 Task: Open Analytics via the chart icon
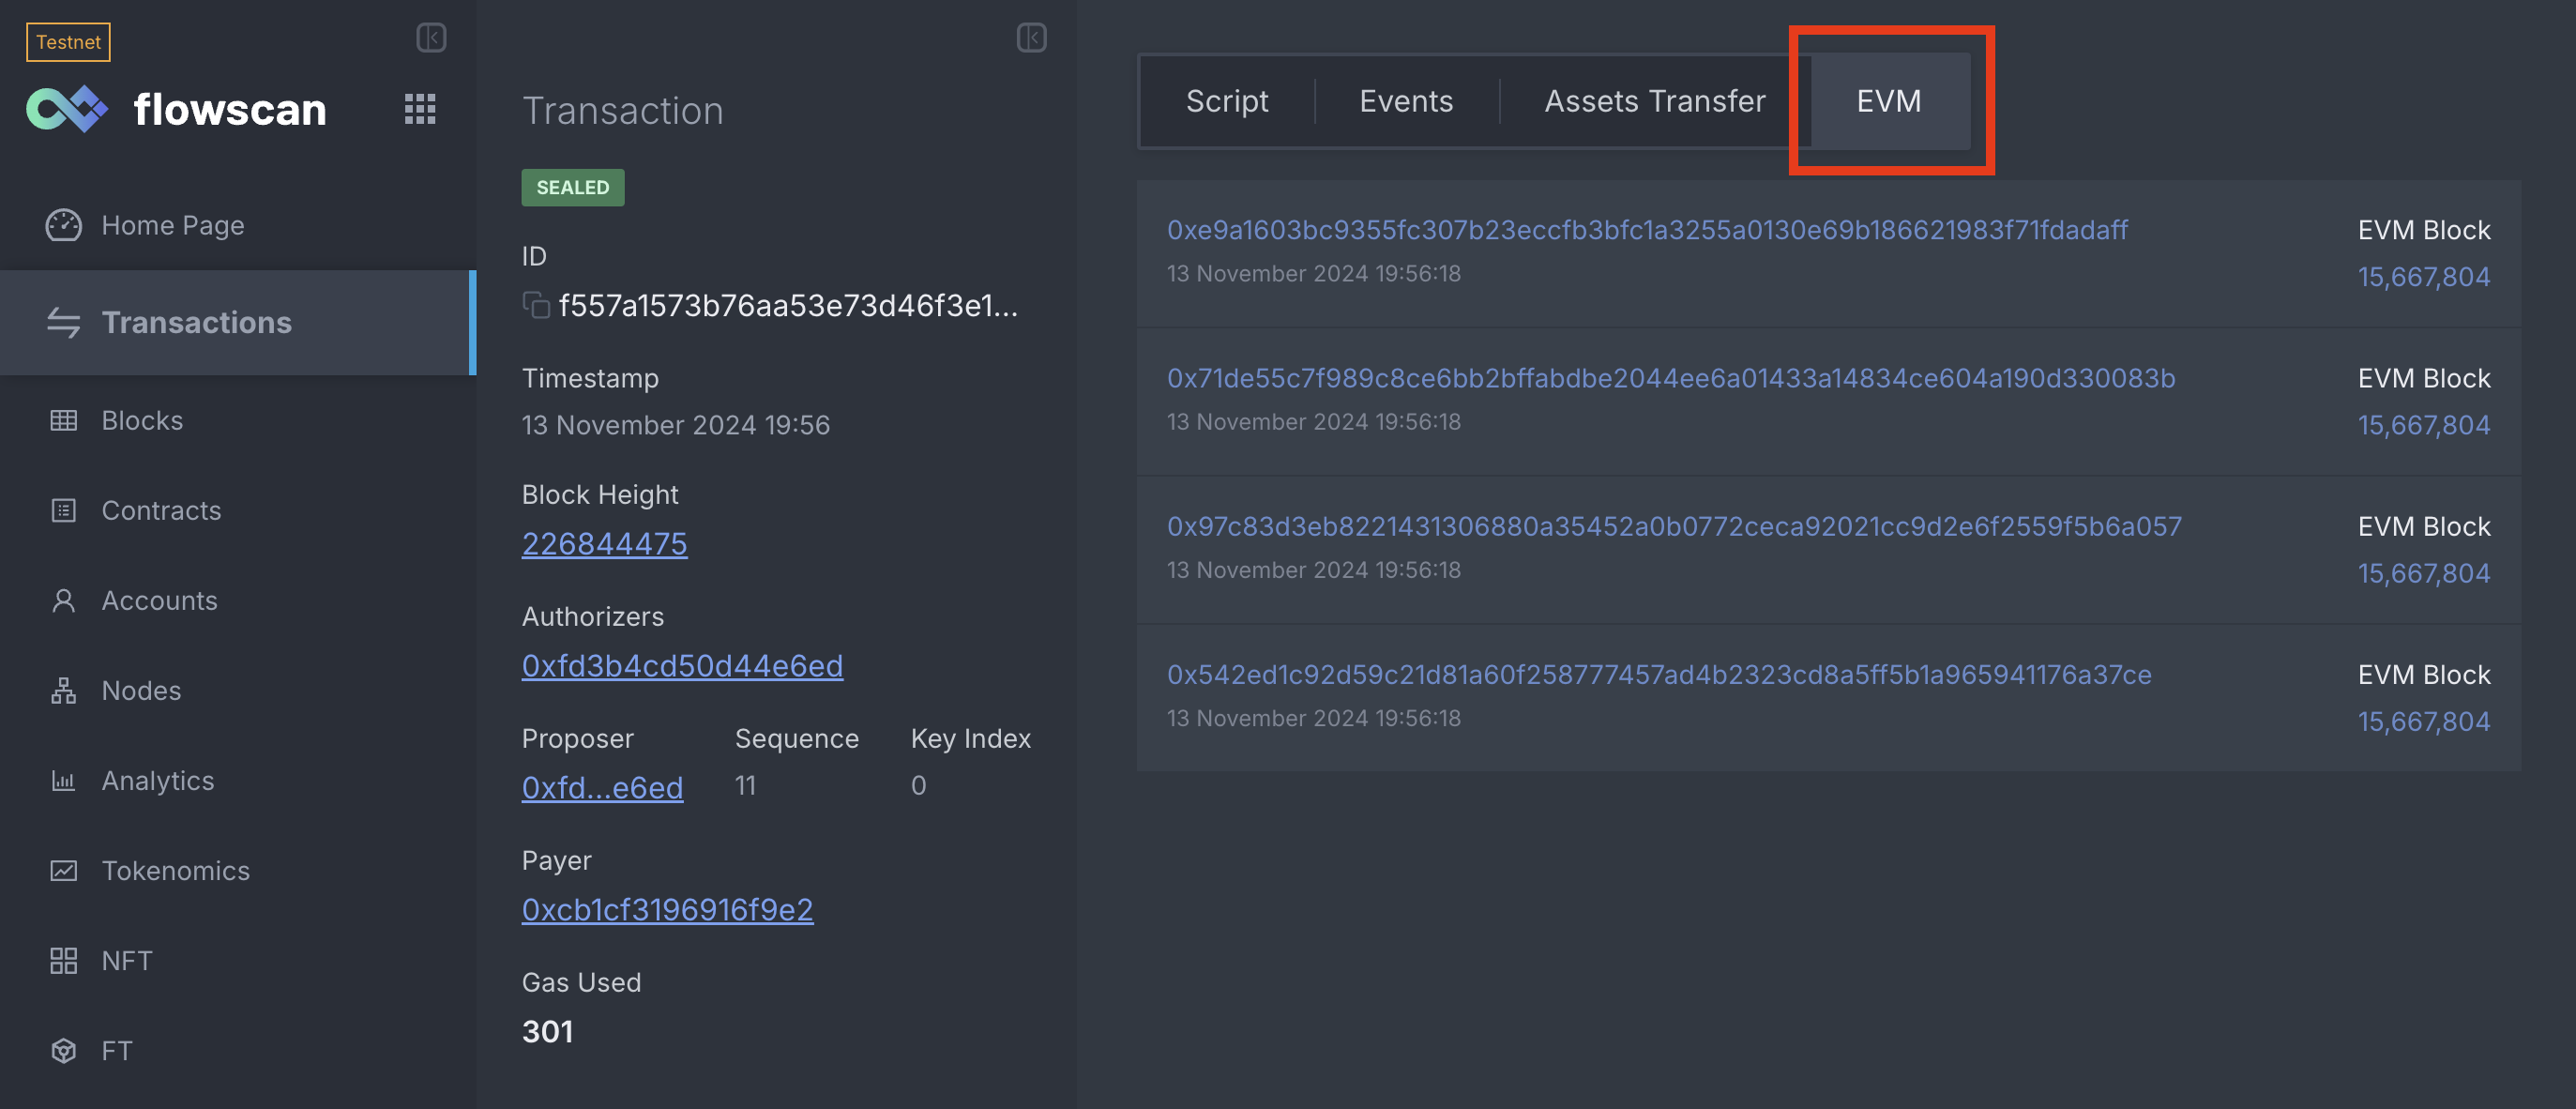click(64, 780)
